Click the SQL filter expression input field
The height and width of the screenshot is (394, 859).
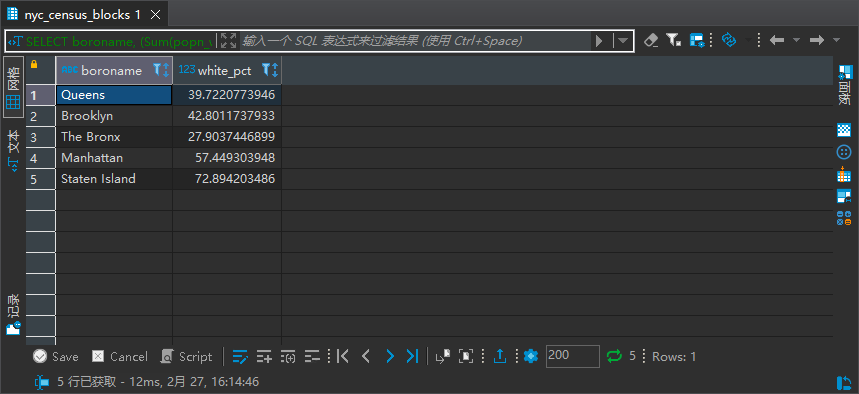[x=415, y=41]
